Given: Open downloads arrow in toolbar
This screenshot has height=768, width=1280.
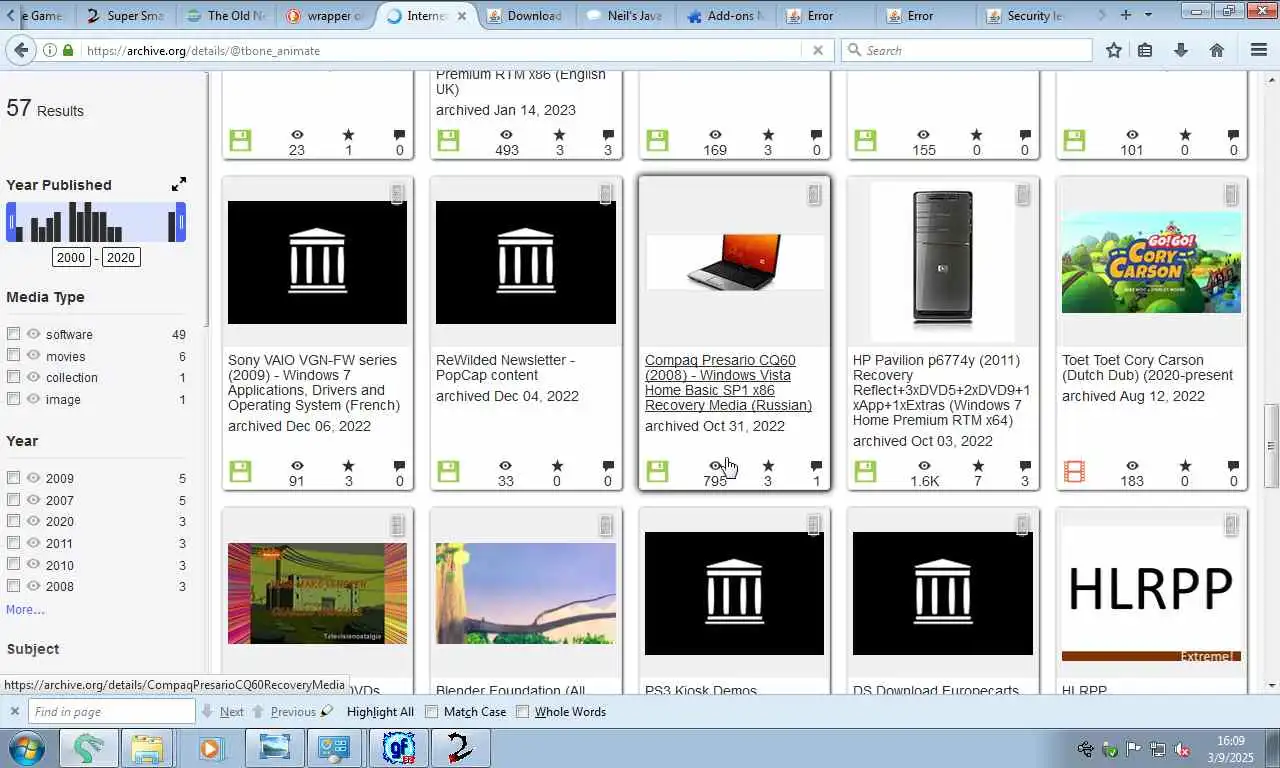Looking at the screenshot, I should tap(1180, 50).
